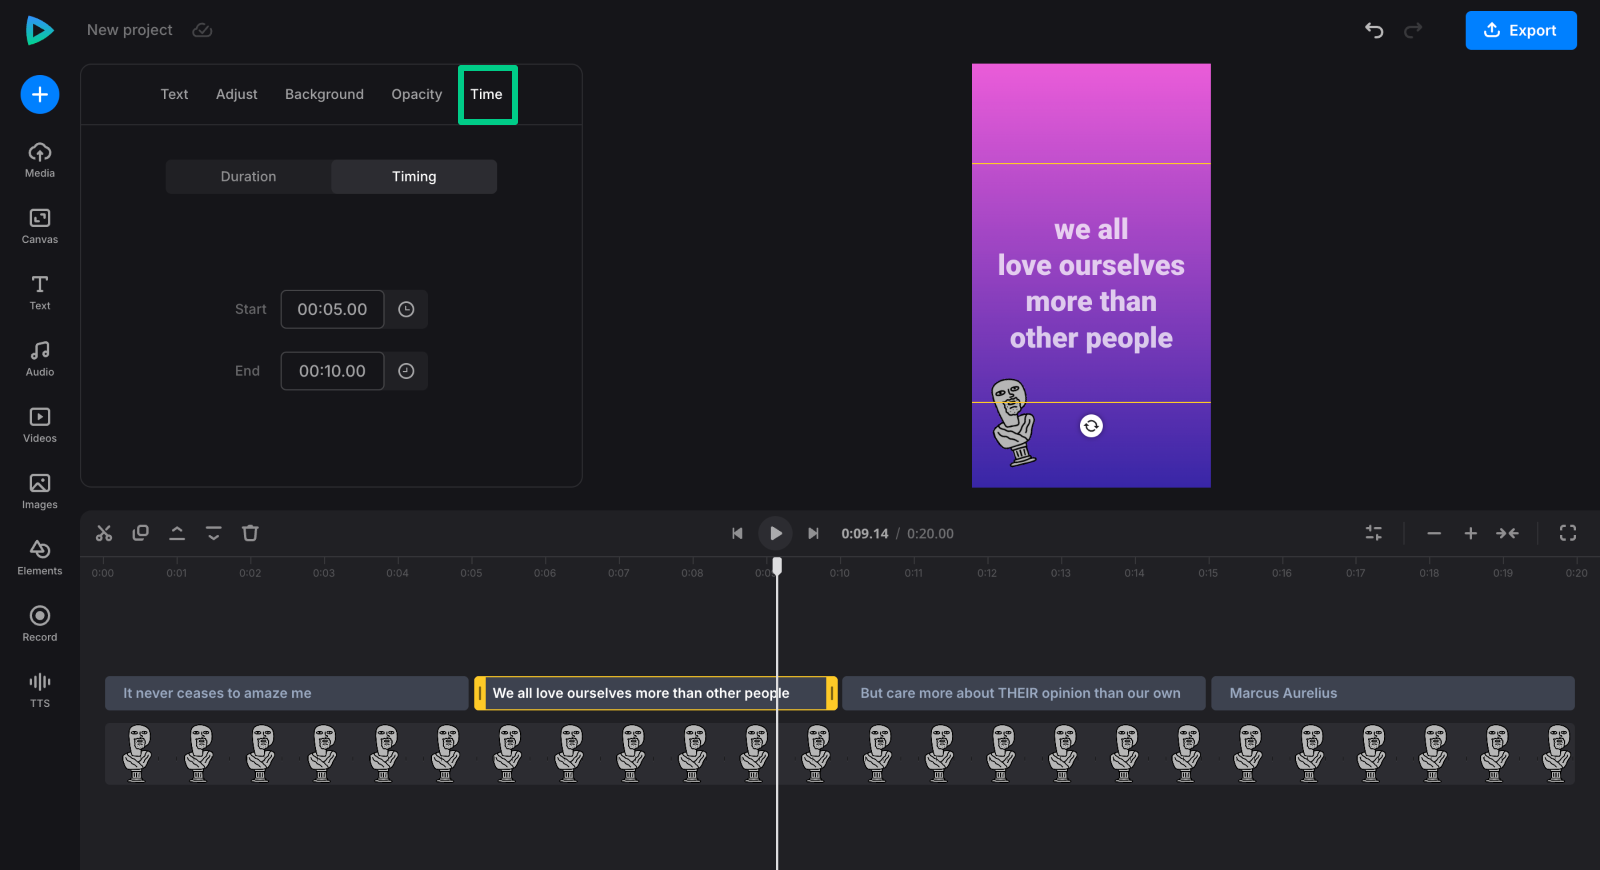The image size is (1600, 870).
Task: Click the playhead handle on the ruler
Action: click(777, 566)
